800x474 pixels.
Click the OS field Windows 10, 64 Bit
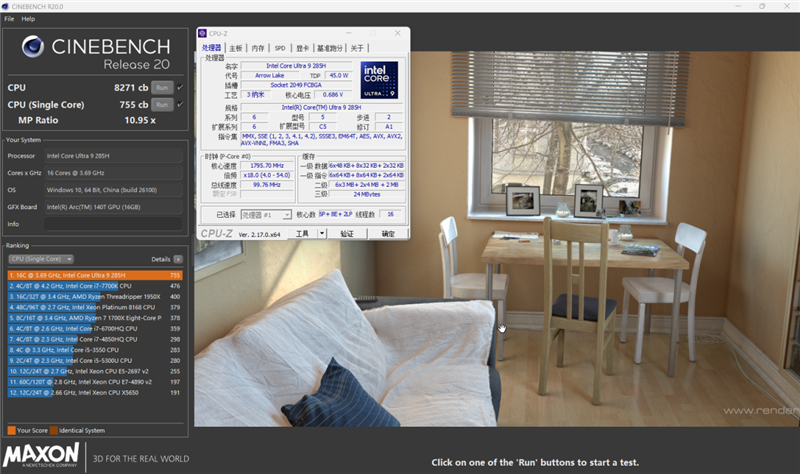[113, 190]
